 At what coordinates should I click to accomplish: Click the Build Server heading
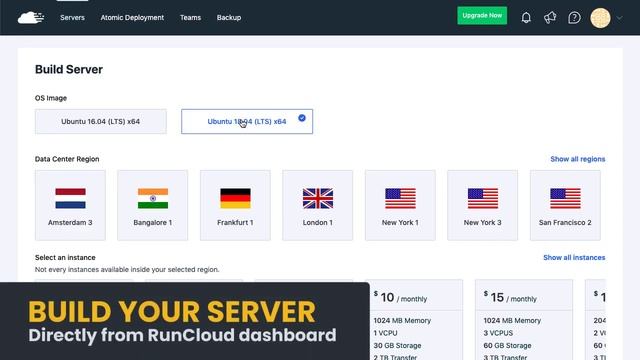(x=69, y=69)
